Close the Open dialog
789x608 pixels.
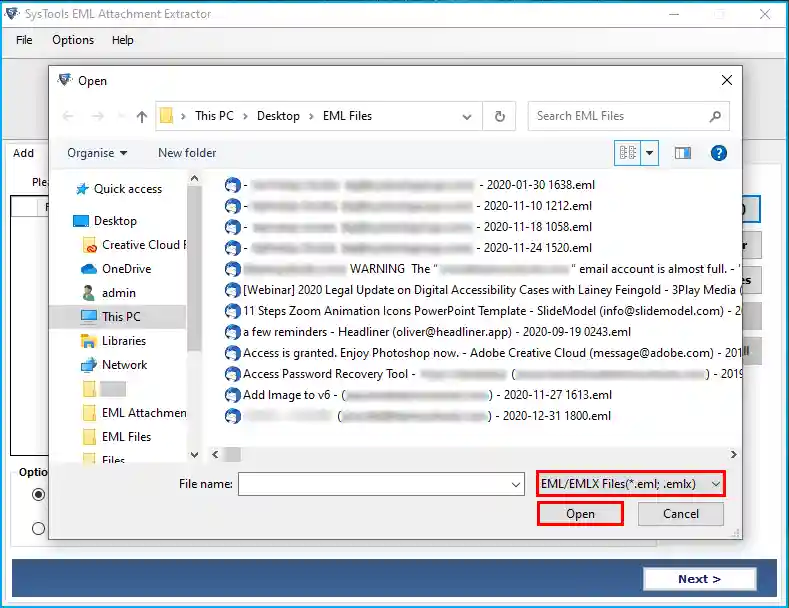726,80
